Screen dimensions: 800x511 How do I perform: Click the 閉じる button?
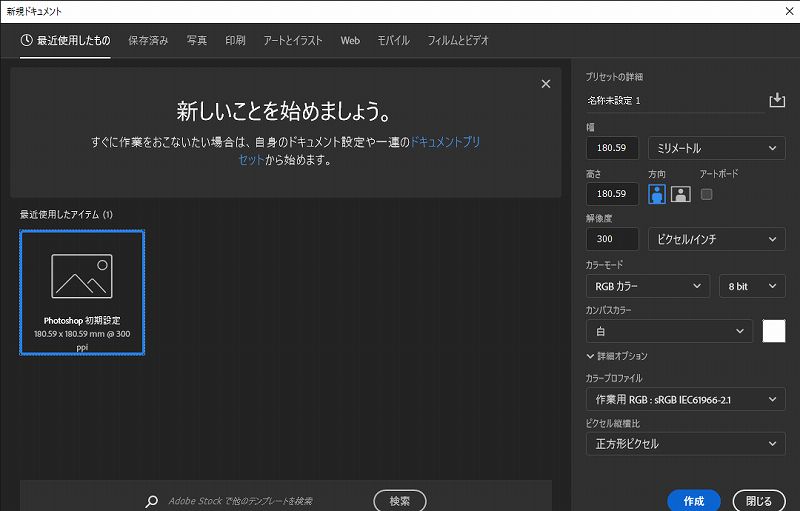point(759,501)
